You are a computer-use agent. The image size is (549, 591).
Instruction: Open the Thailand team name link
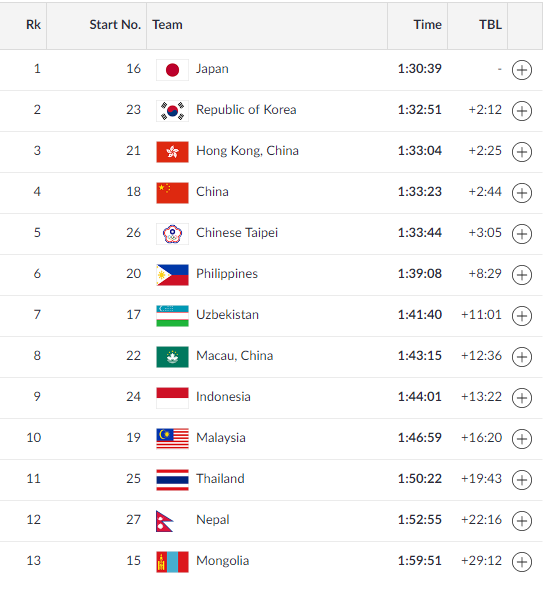(x=220, y=478)
